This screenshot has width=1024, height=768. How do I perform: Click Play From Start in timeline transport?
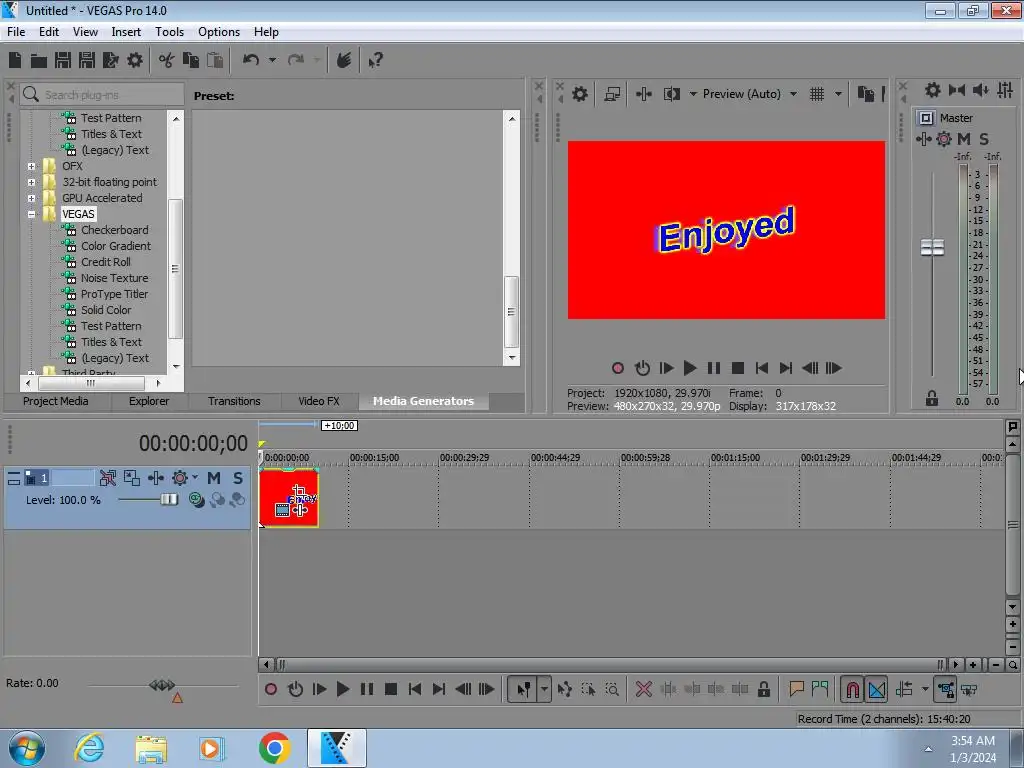pos(319,689)
